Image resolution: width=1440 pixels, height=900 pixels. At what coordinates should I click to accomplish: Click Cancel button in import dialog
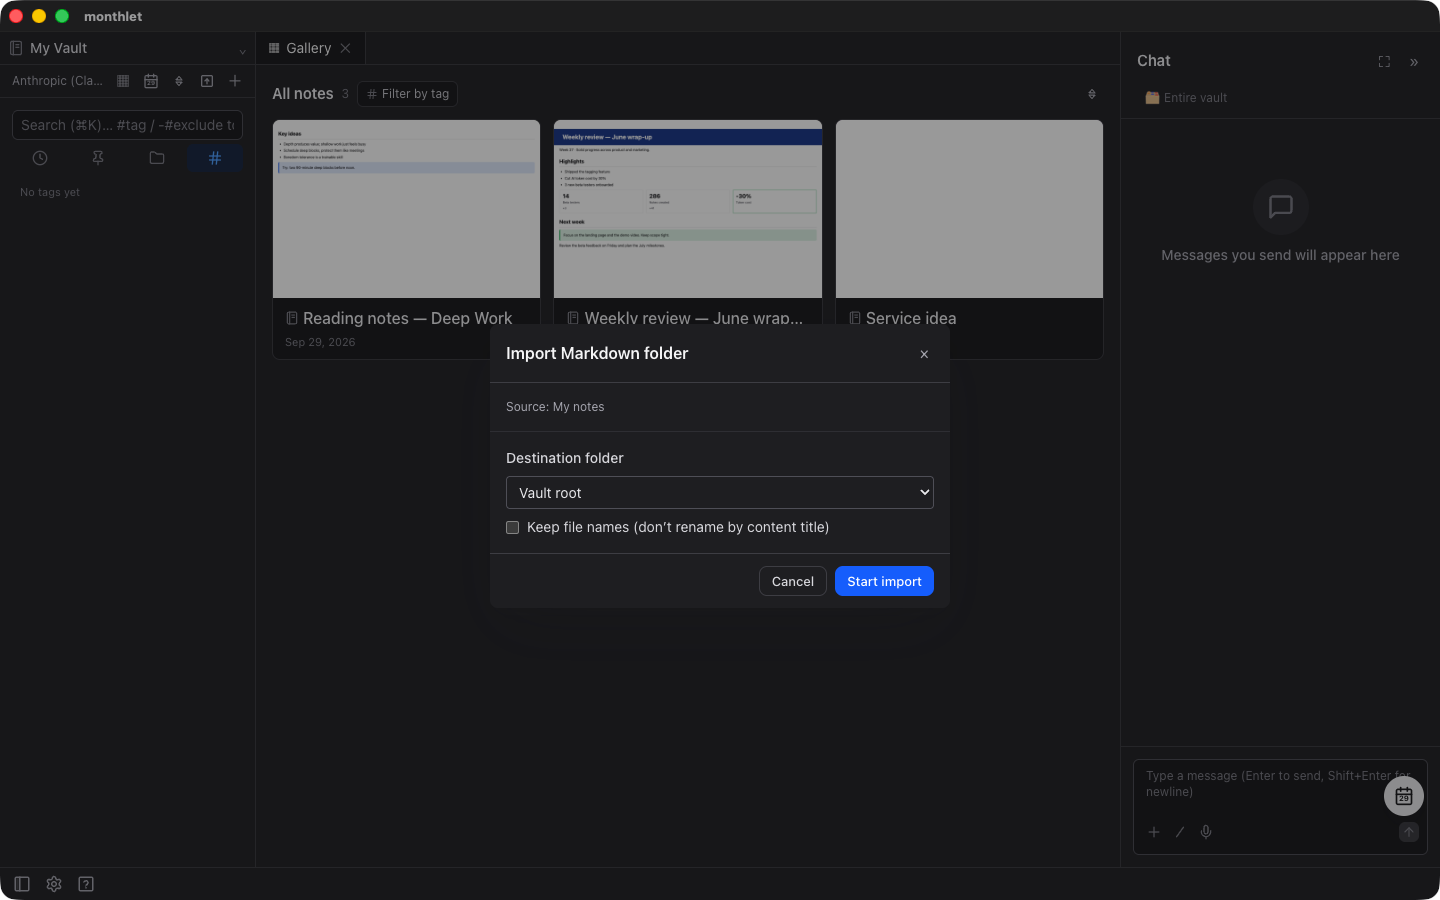(x=793, y=581)
